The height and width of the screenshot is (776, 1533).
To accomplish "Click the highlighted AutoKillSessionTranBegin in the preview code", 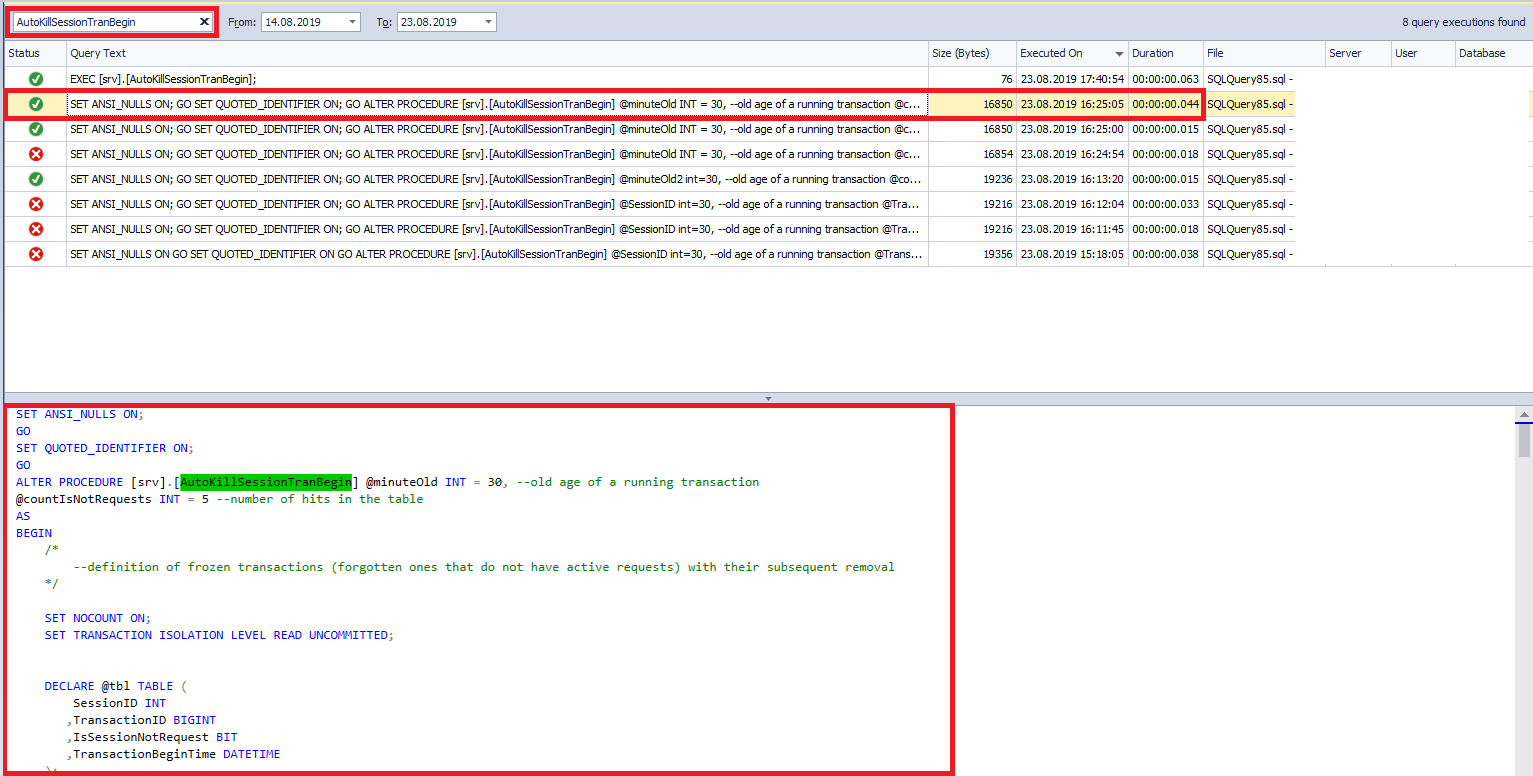I will click(266, 482).
